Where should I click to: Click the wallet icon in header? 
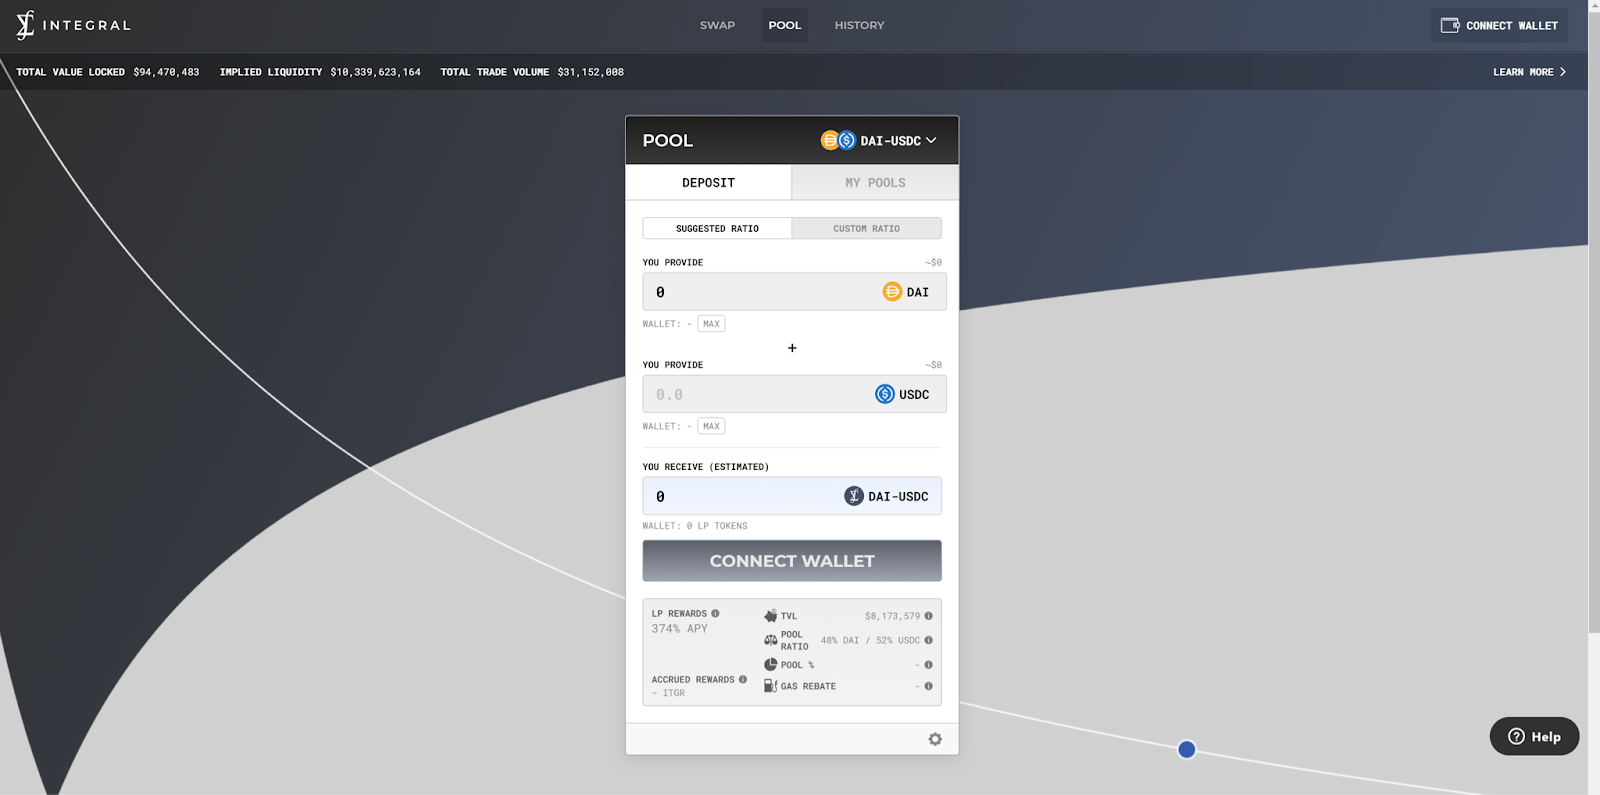[1450, 25]
